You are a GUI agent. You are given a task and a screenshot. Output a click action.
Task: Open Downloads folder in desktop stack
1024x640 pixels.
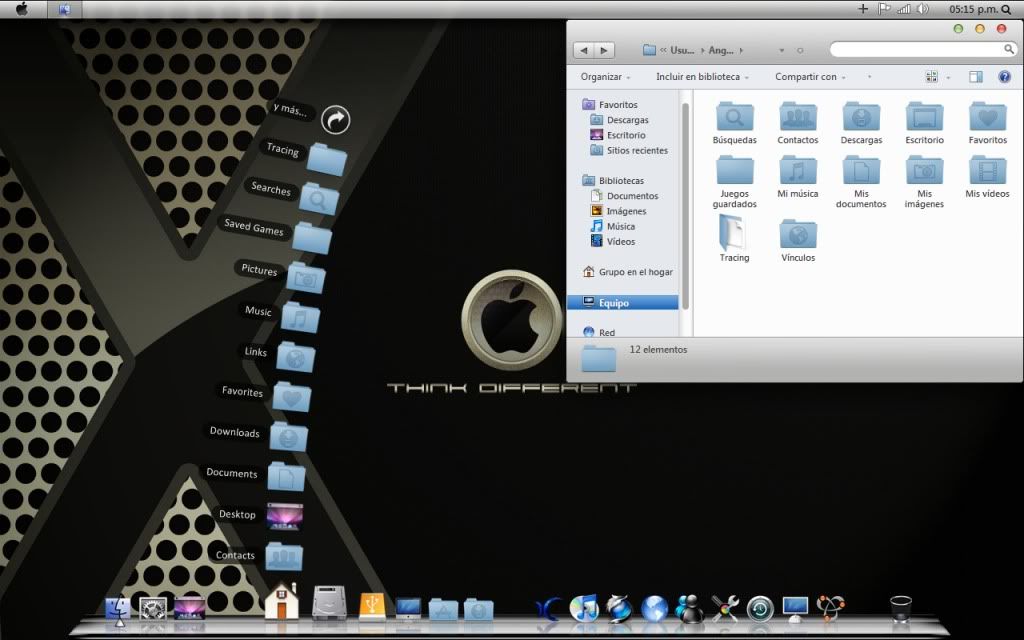pyautogui.click(x=288, y=436)
